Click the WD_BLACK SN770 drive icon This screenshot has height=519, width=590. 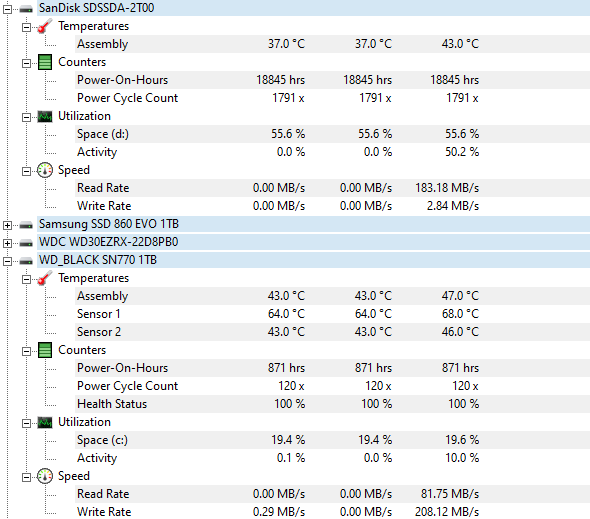[26, 261]
